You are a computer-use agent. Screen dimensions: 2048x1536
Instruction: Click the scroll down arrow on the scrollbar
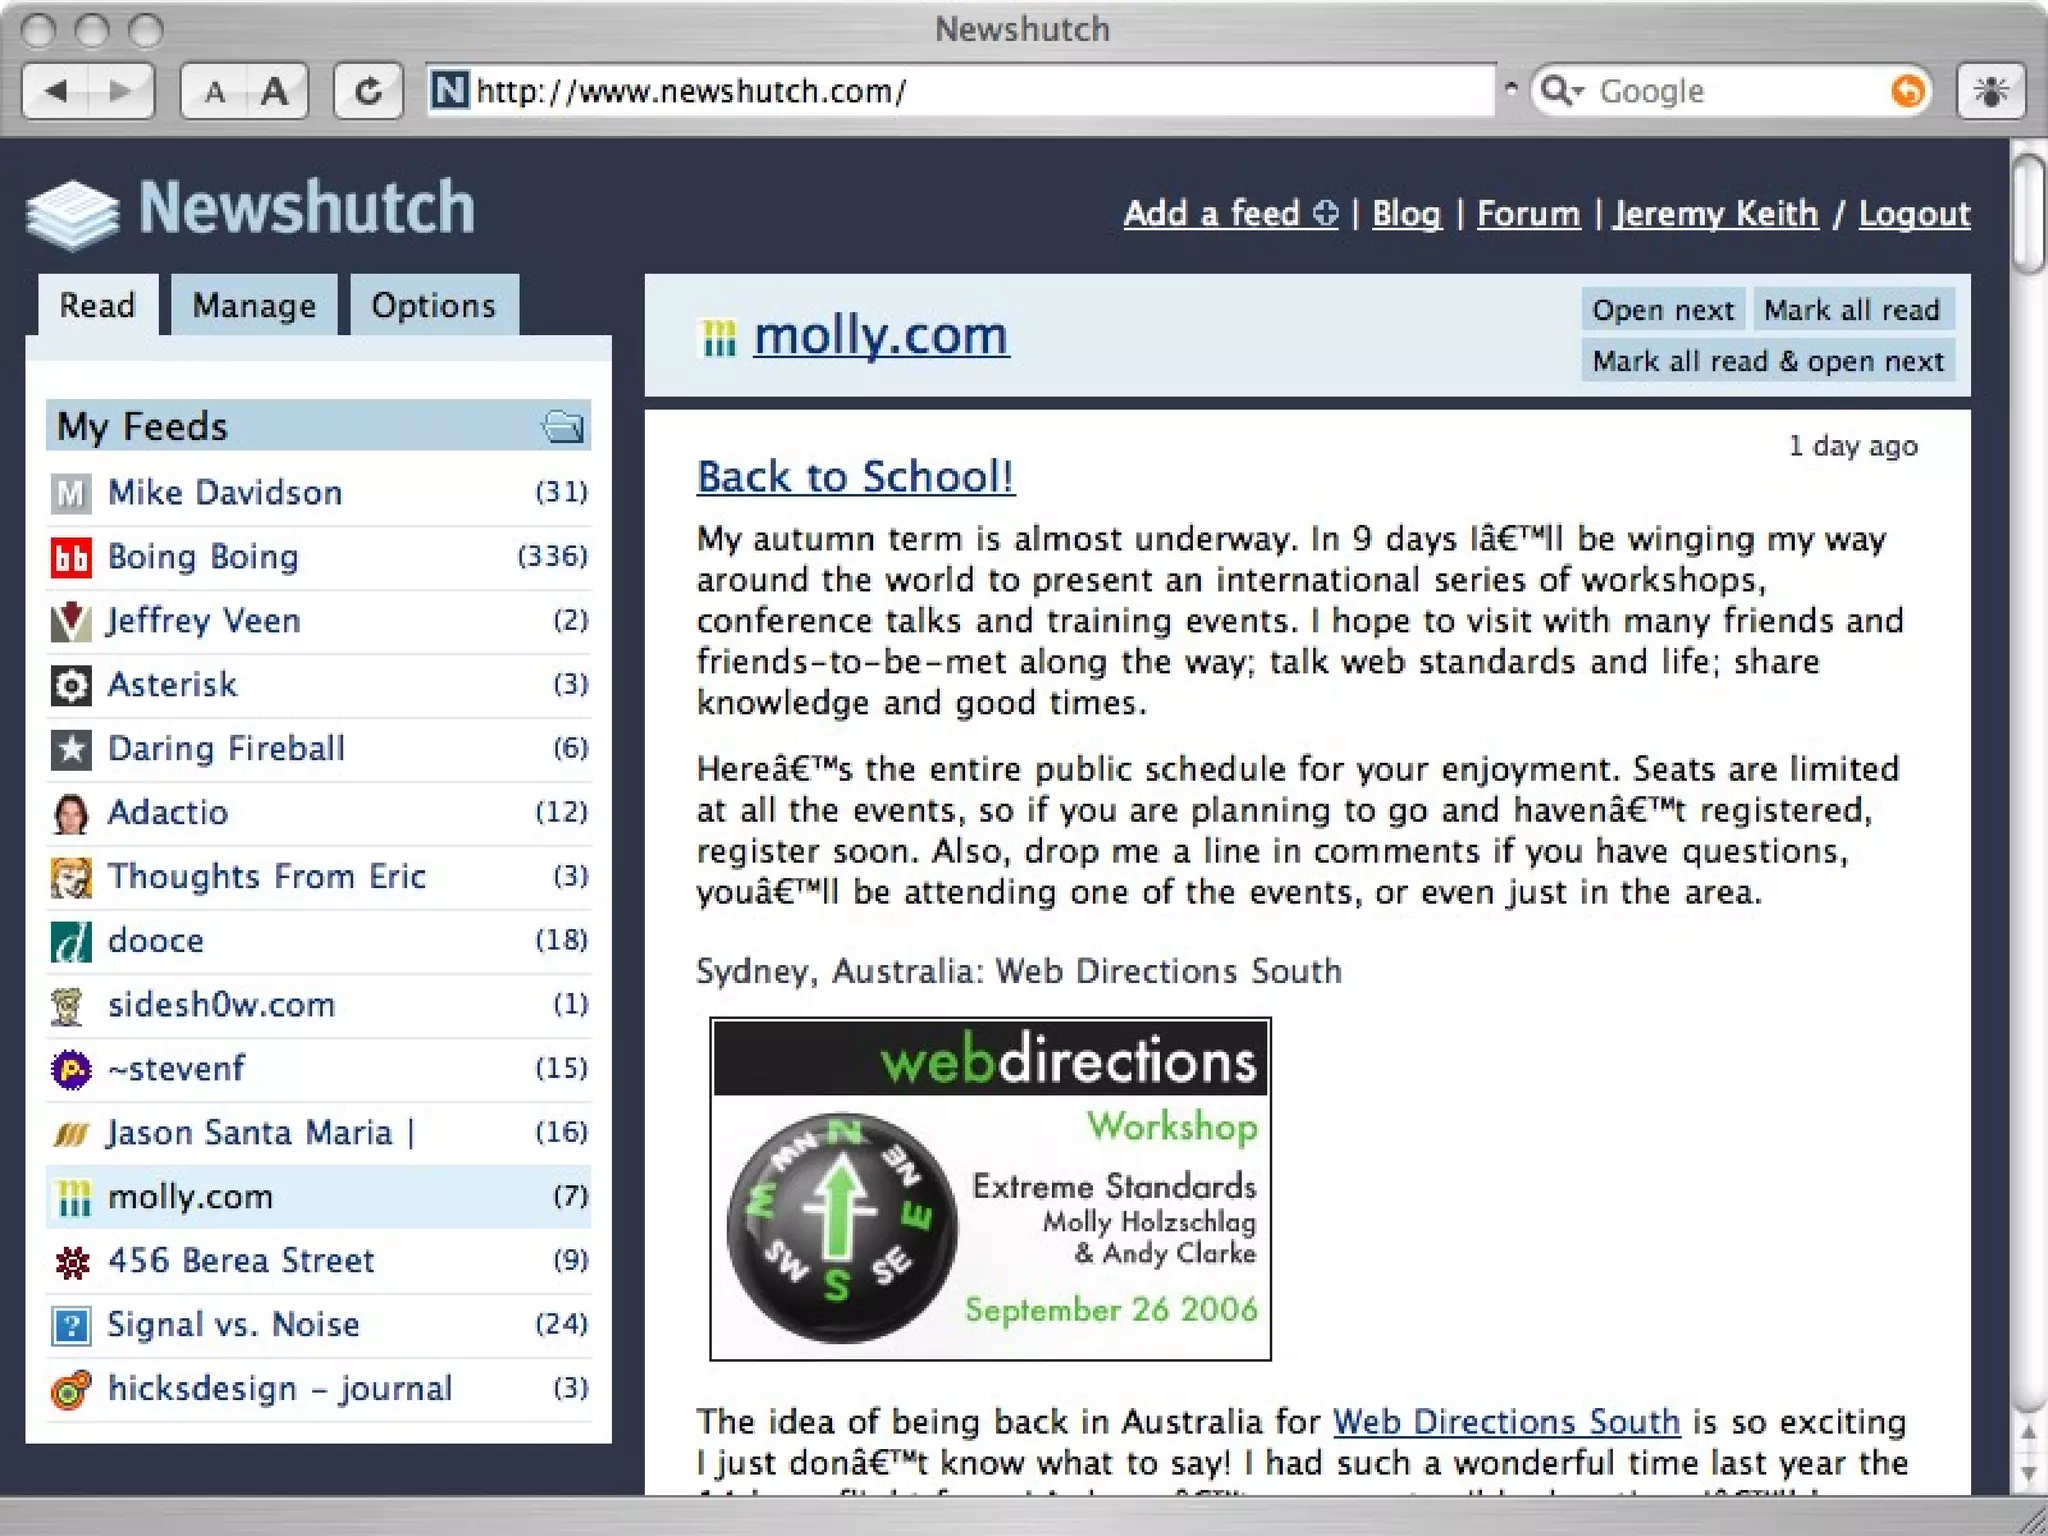[x=2027, y=1474]
